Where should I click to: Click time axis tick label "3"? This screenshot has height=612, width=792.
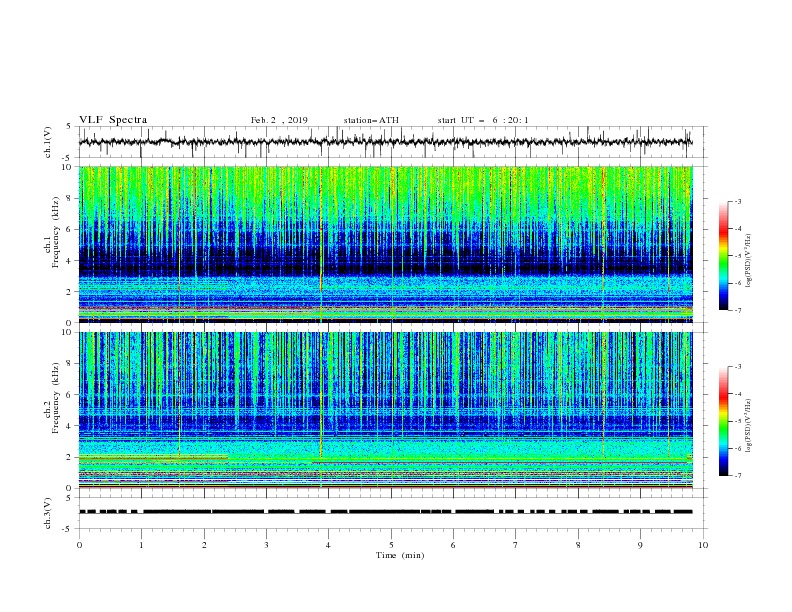click(266, 545)
